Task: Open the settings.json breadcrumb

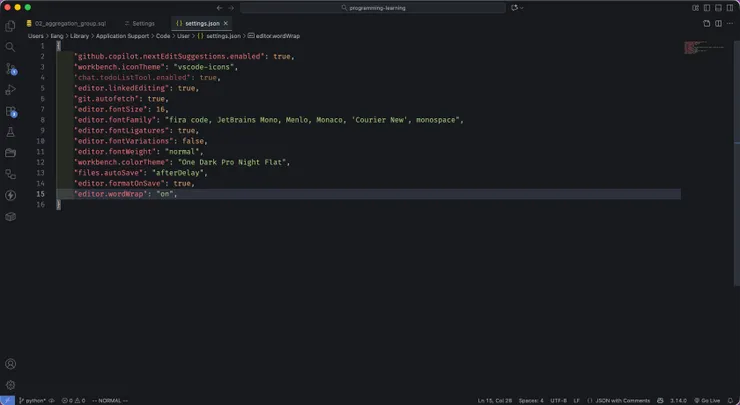Action: tap(219, 36)
